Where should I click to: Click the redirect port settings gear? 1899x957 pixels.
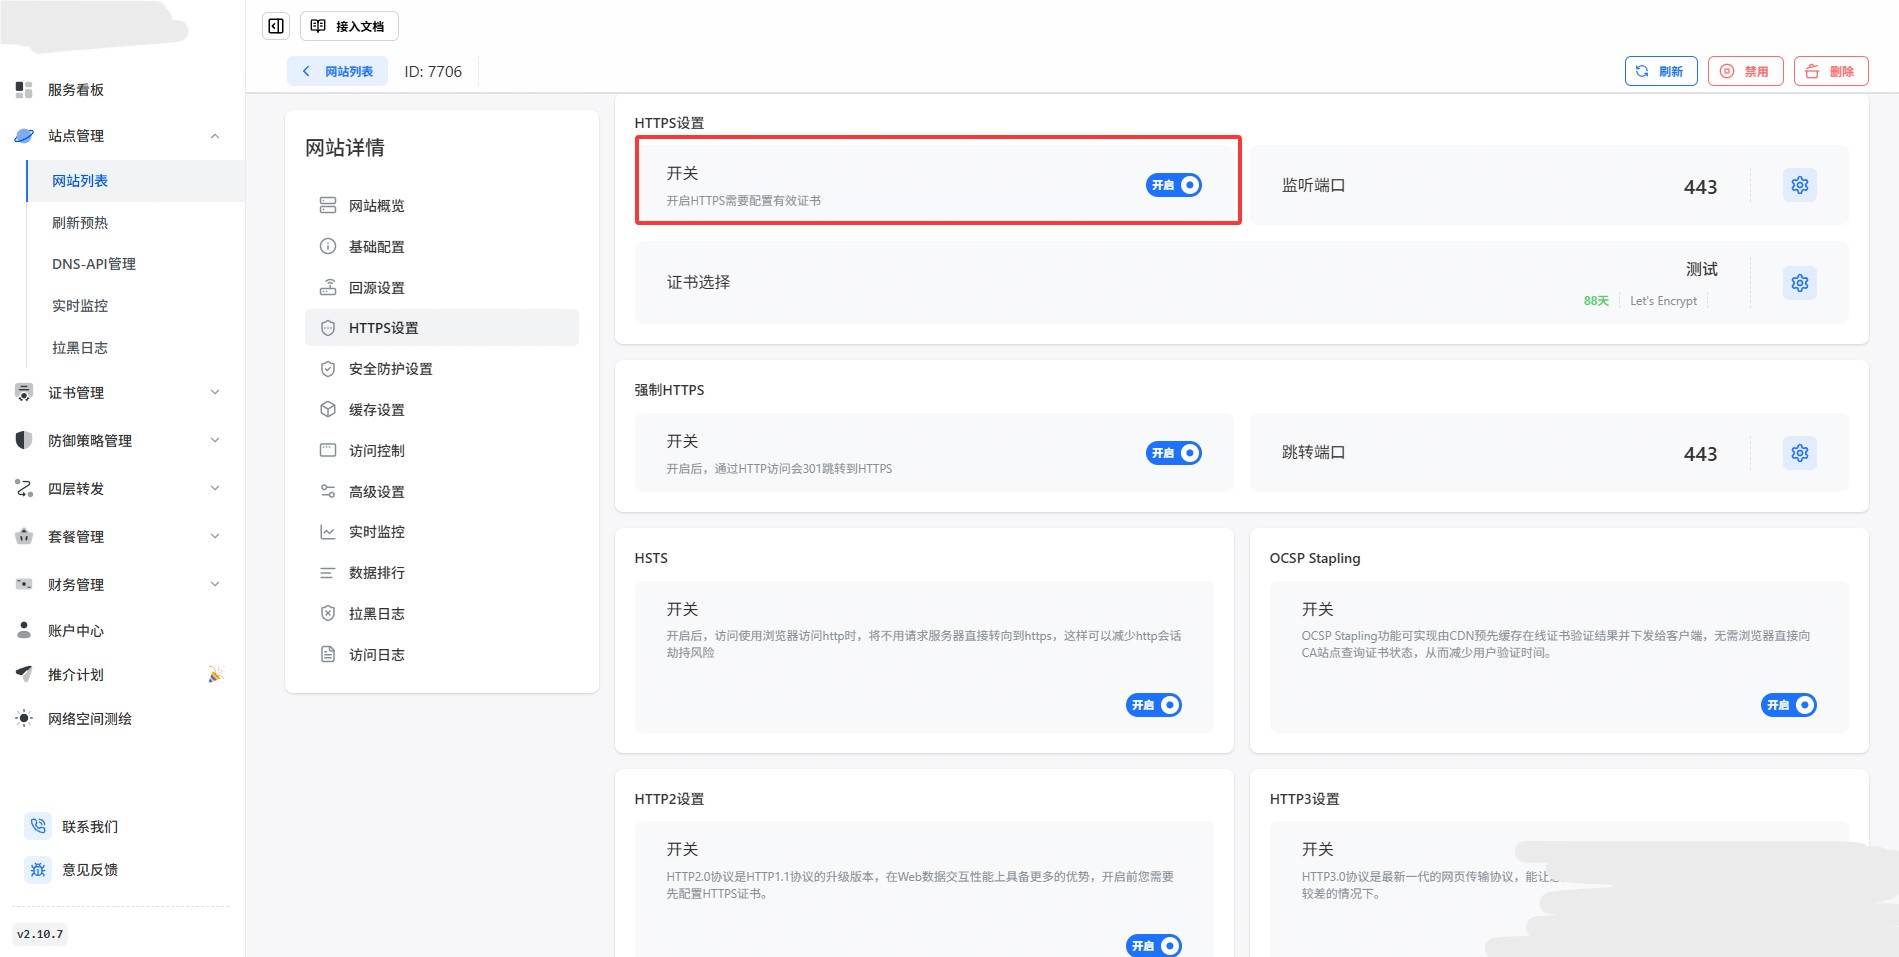(x=1799, y=453)
